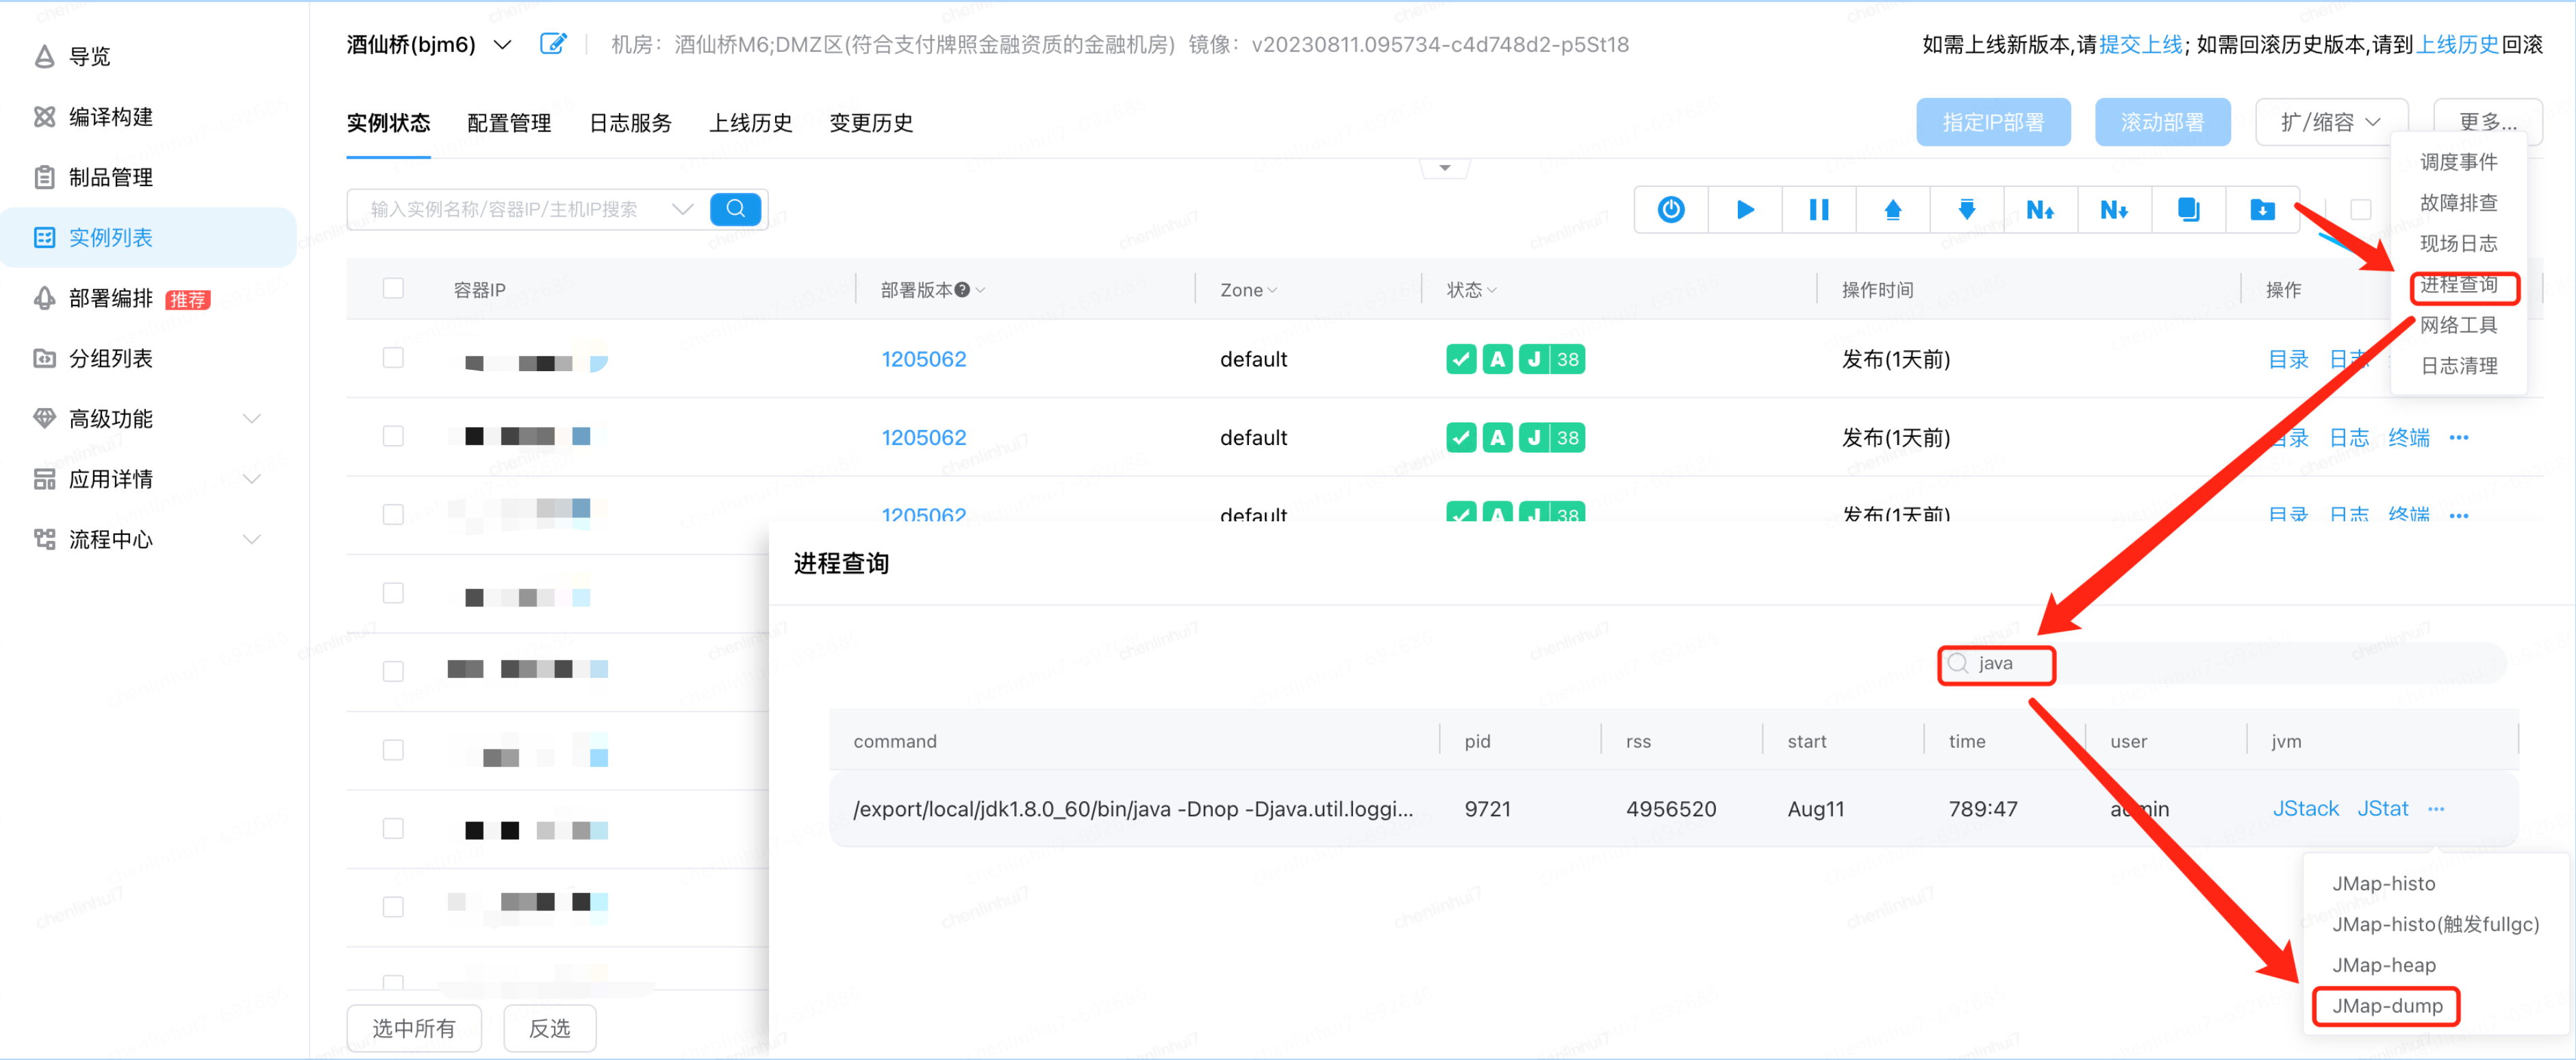
Task: Click the 编译构建 sidebar icon
Action: [x=44, y=116]
